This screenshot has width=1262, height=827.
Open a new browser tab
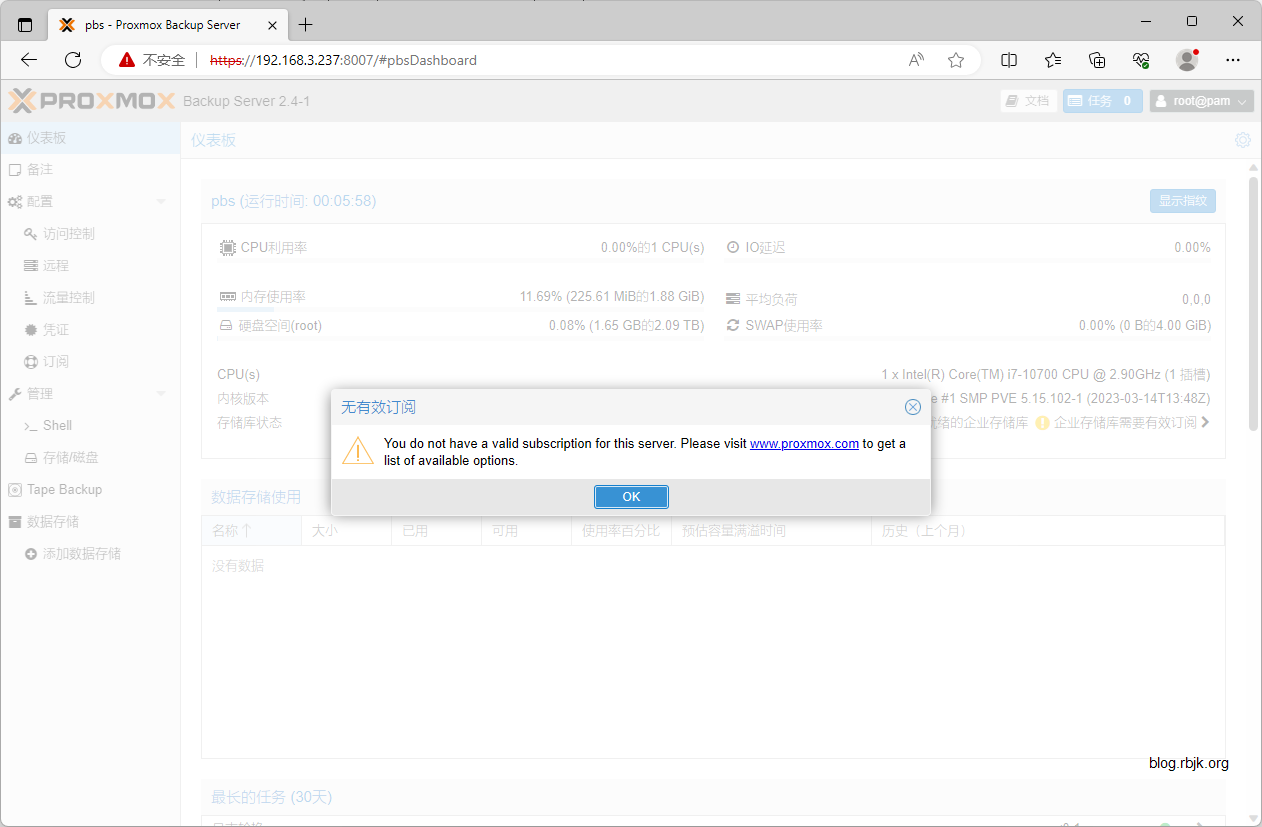pos(306,24)
